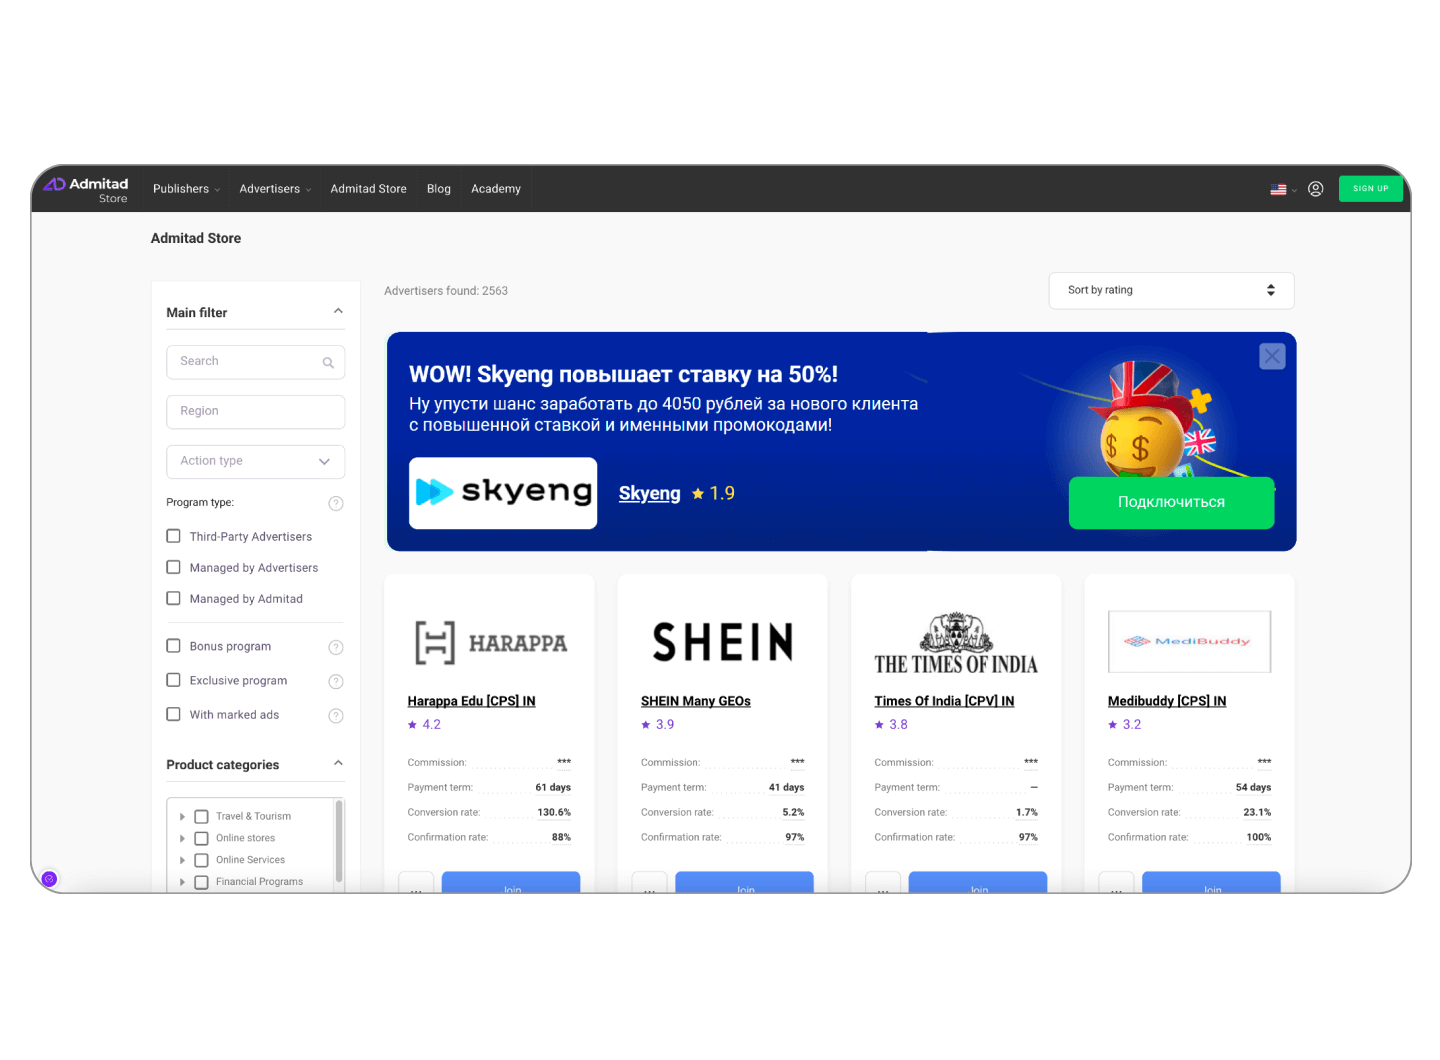Click the SHEIN logo

(x=723, y=642)
